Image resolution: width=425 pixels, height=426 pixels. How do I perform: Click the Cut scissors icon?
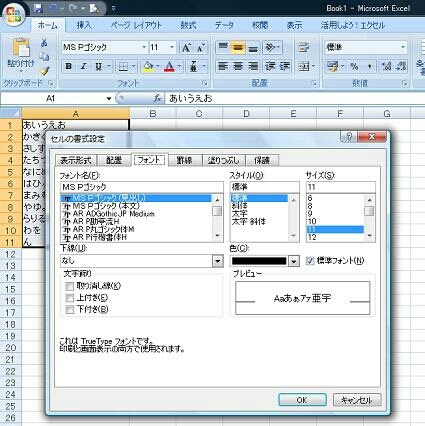(x=44, y=43)
